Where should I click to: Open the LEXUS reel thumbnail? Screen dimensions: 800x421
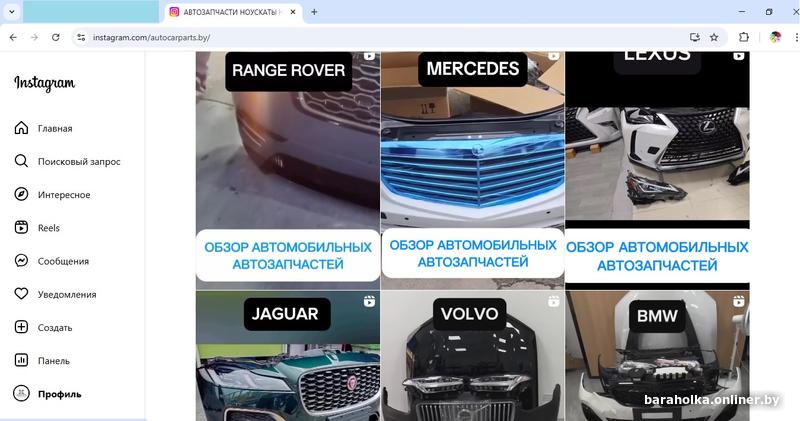tap(657, 170)
